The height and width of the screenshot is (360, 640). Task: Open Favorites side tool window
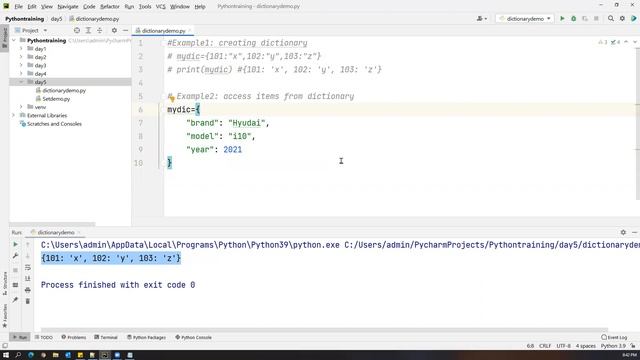[4, 316]
